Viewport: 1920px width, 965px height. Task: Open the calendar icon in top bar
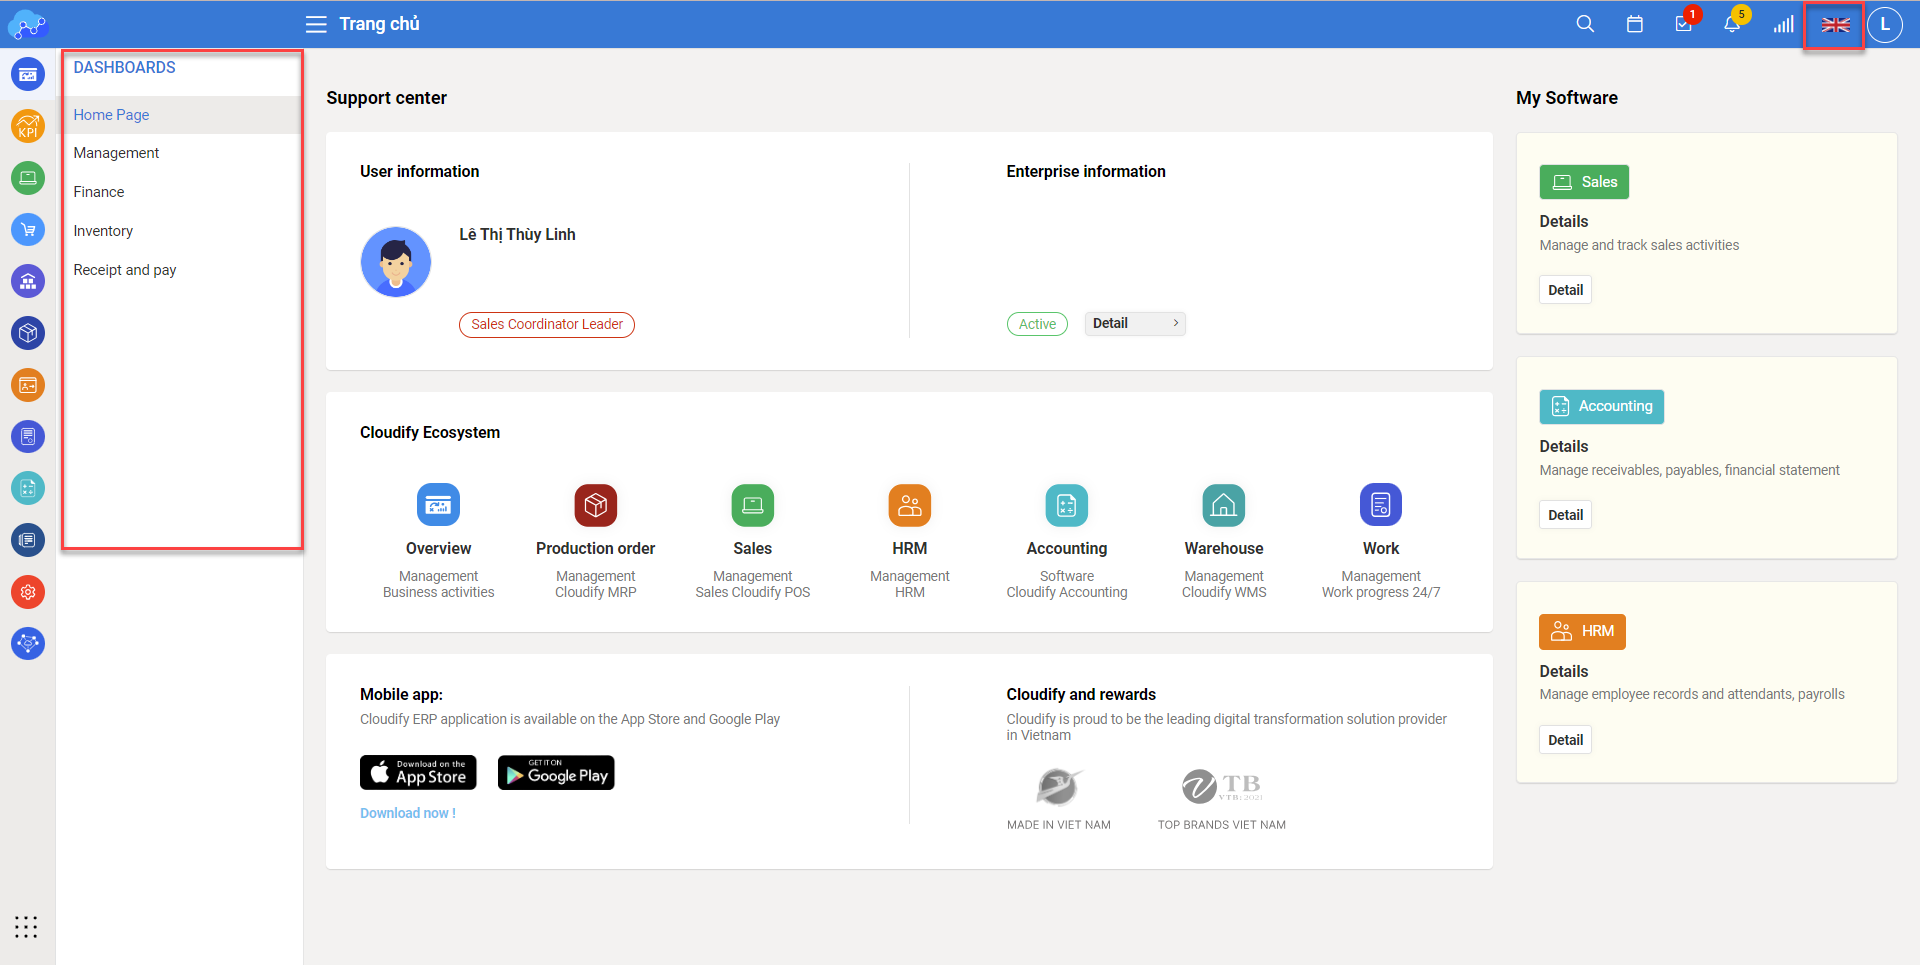1635,24
